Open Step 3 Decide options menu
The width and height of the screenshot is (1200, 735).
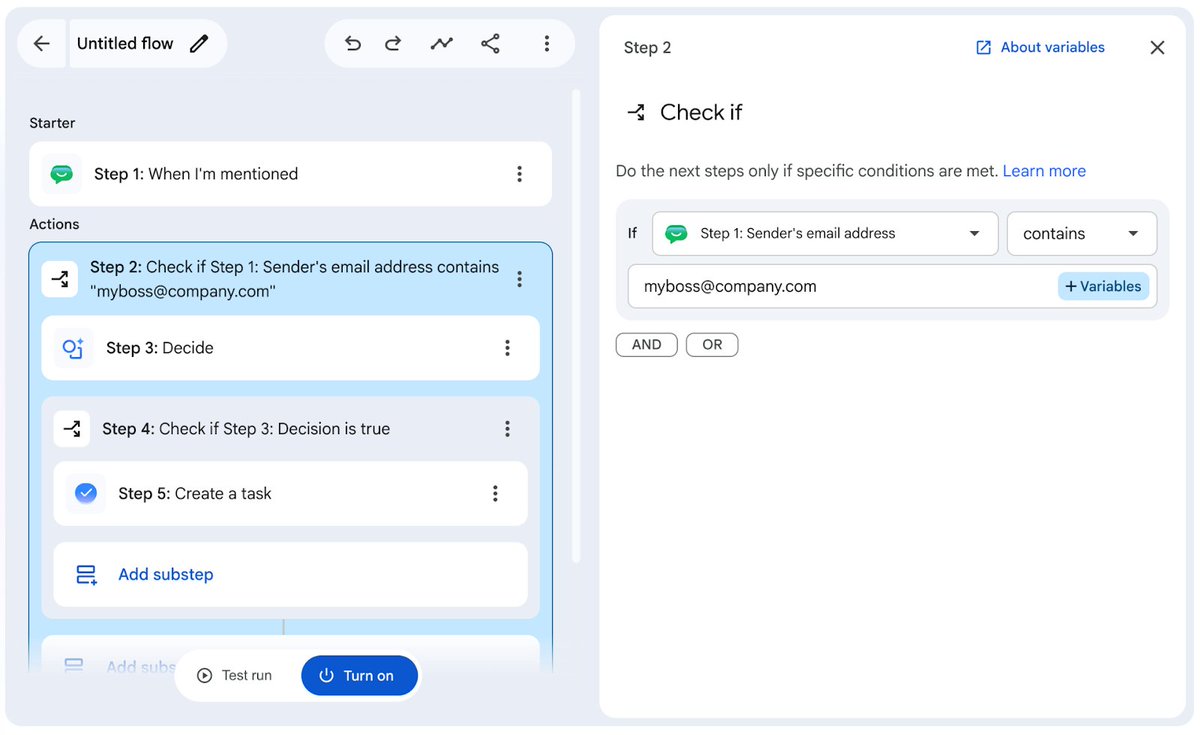[507, 348]
